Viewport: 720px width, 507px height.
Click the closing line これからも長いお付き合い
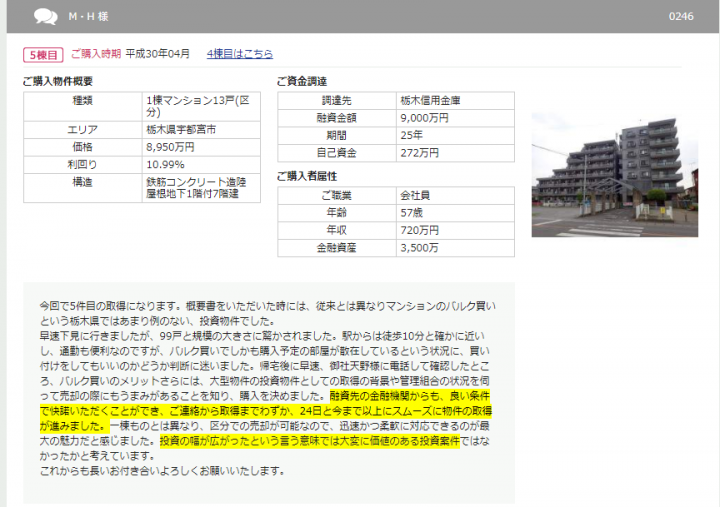click(x=162, y=471)
